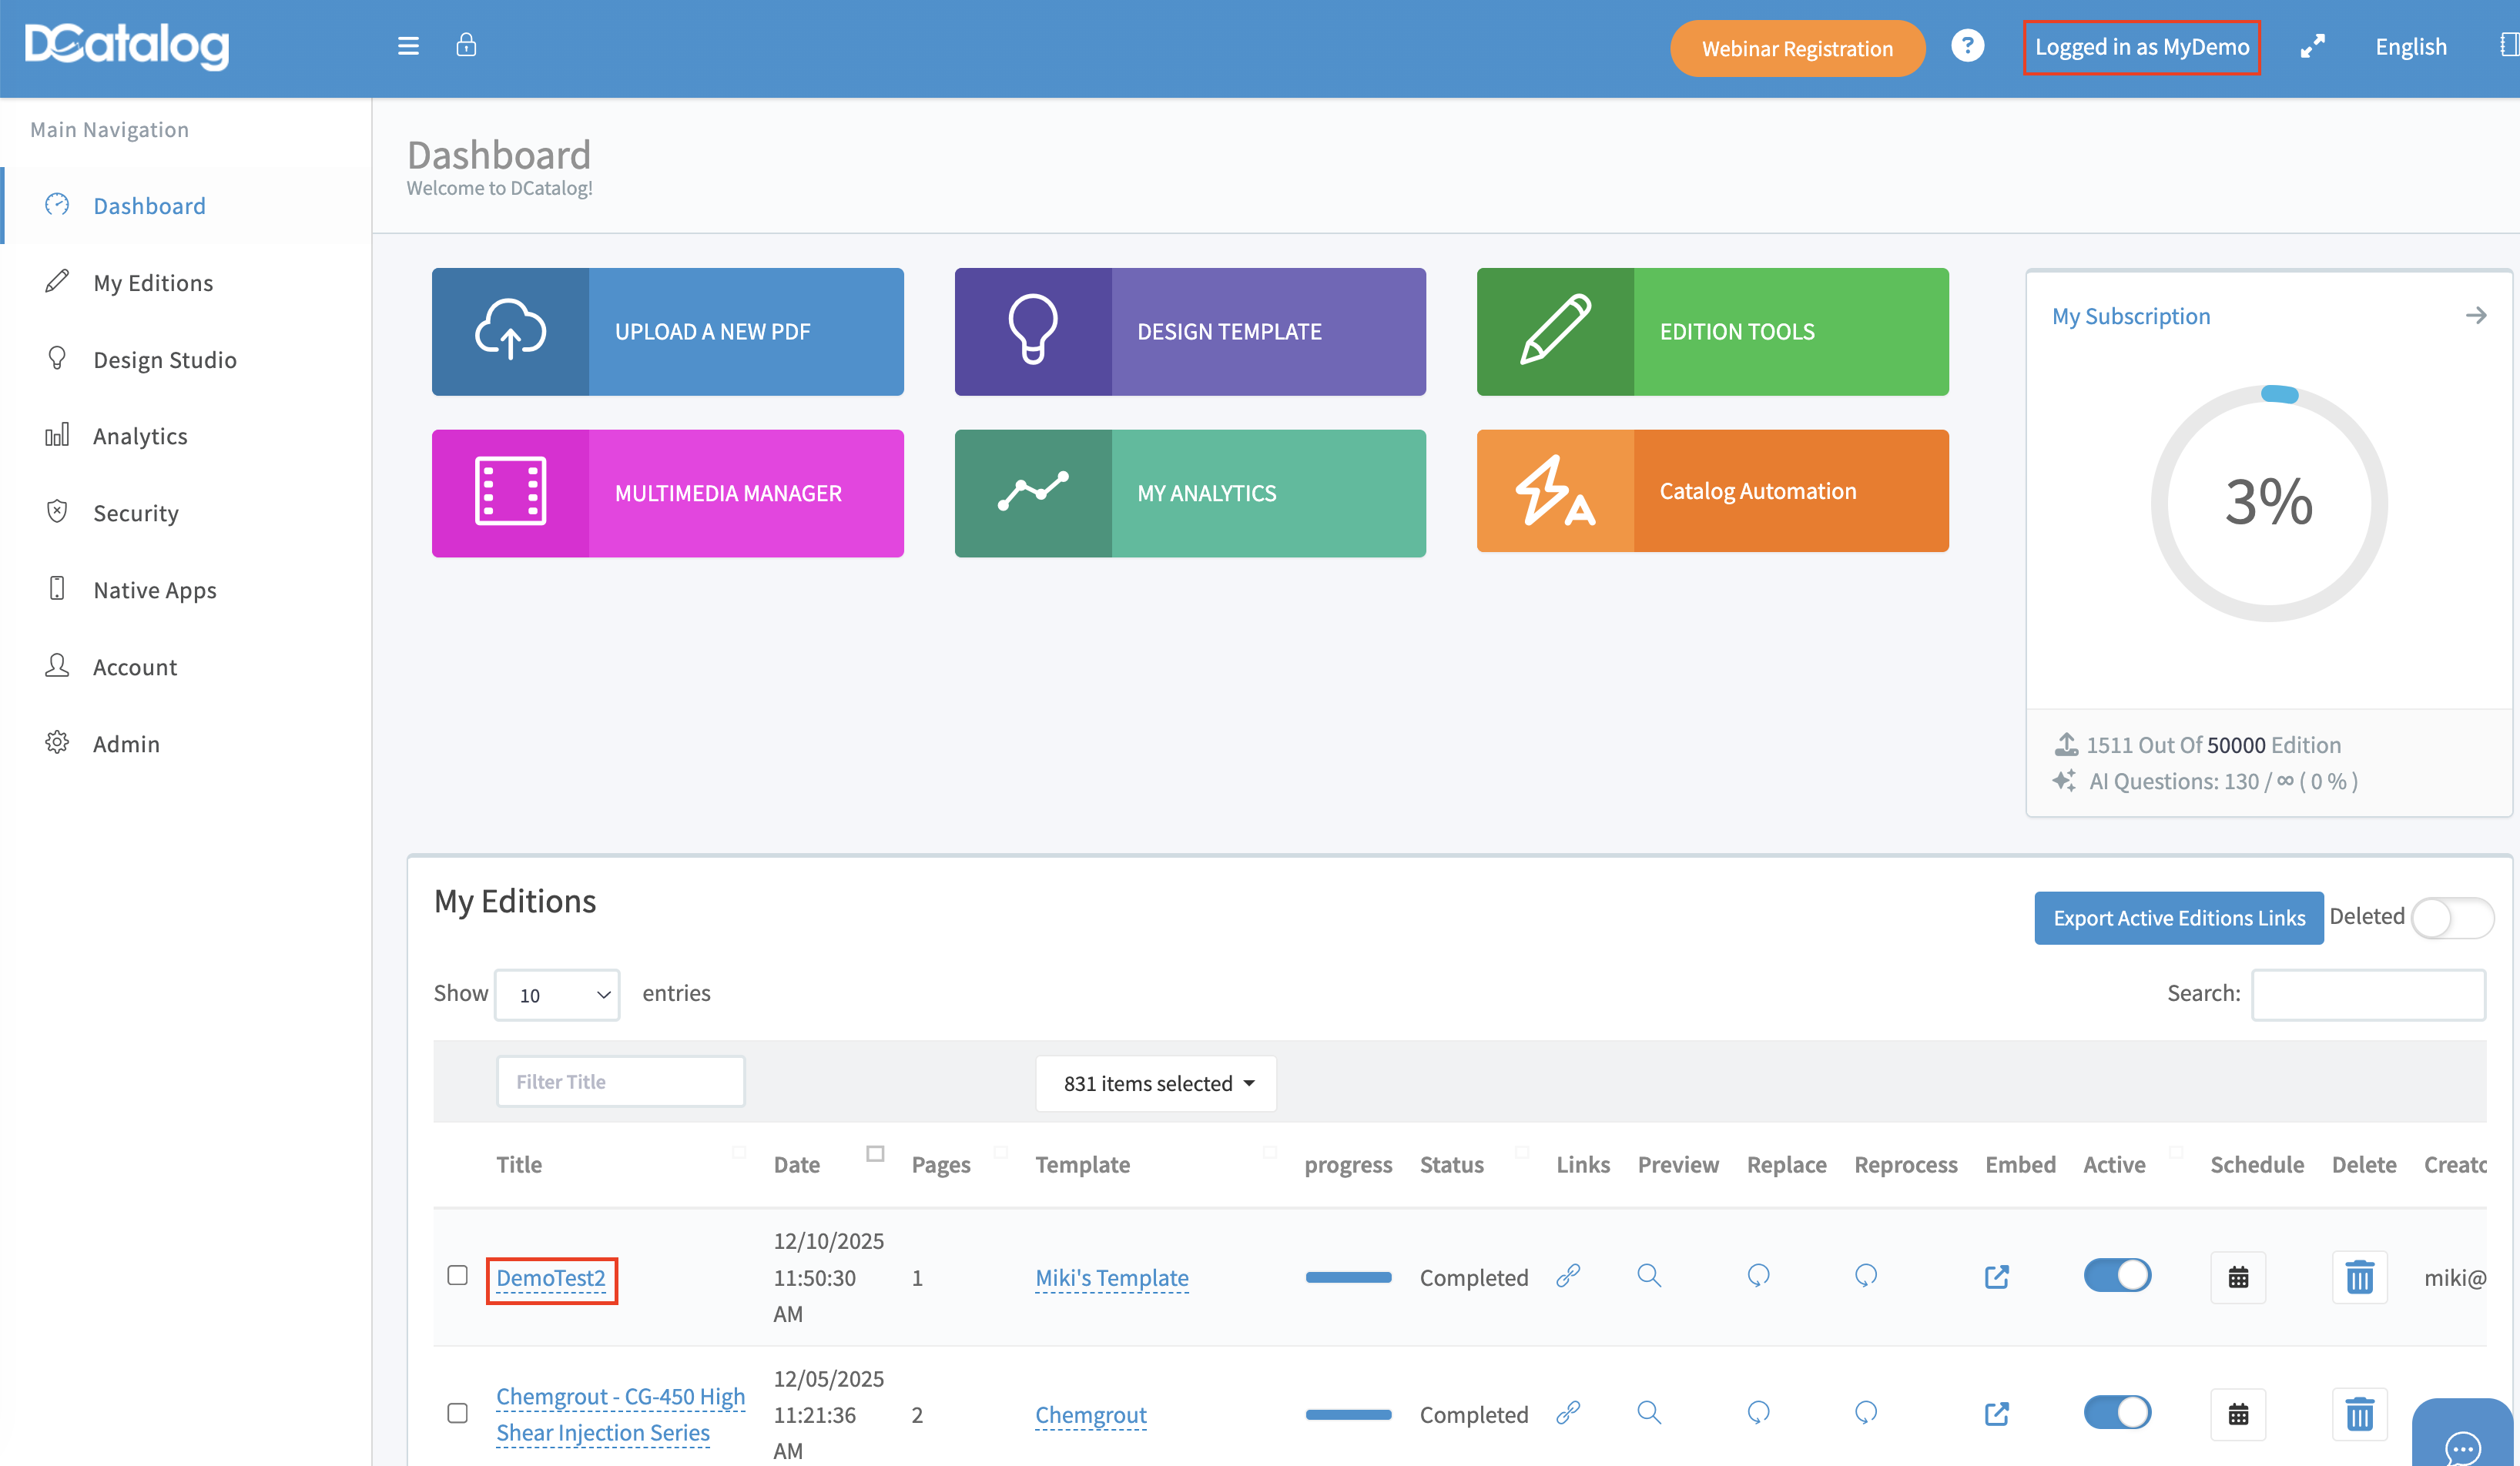2520x1466 pixels.
Task: Open the chat bubble widget icon
Action: (x=2462, y=1445)
